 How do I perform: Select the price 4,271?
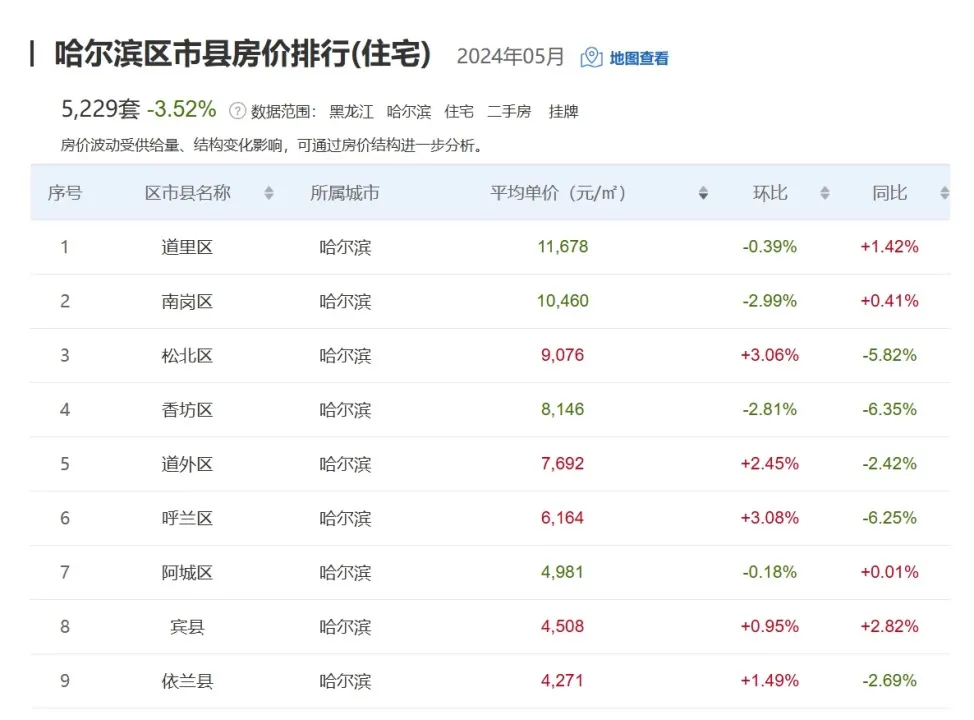[x=563, y=680]
